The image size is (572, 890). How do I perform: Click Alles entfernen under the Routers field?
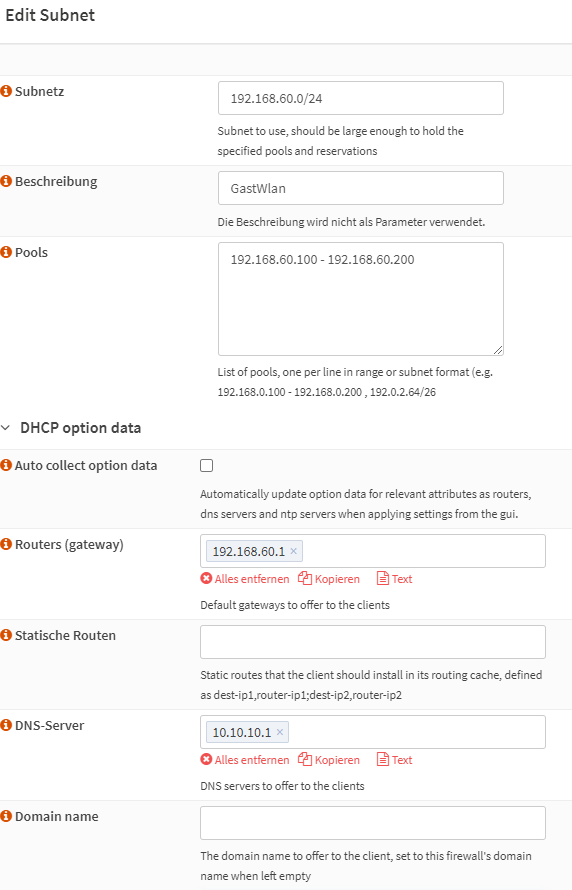coord(245,579)
